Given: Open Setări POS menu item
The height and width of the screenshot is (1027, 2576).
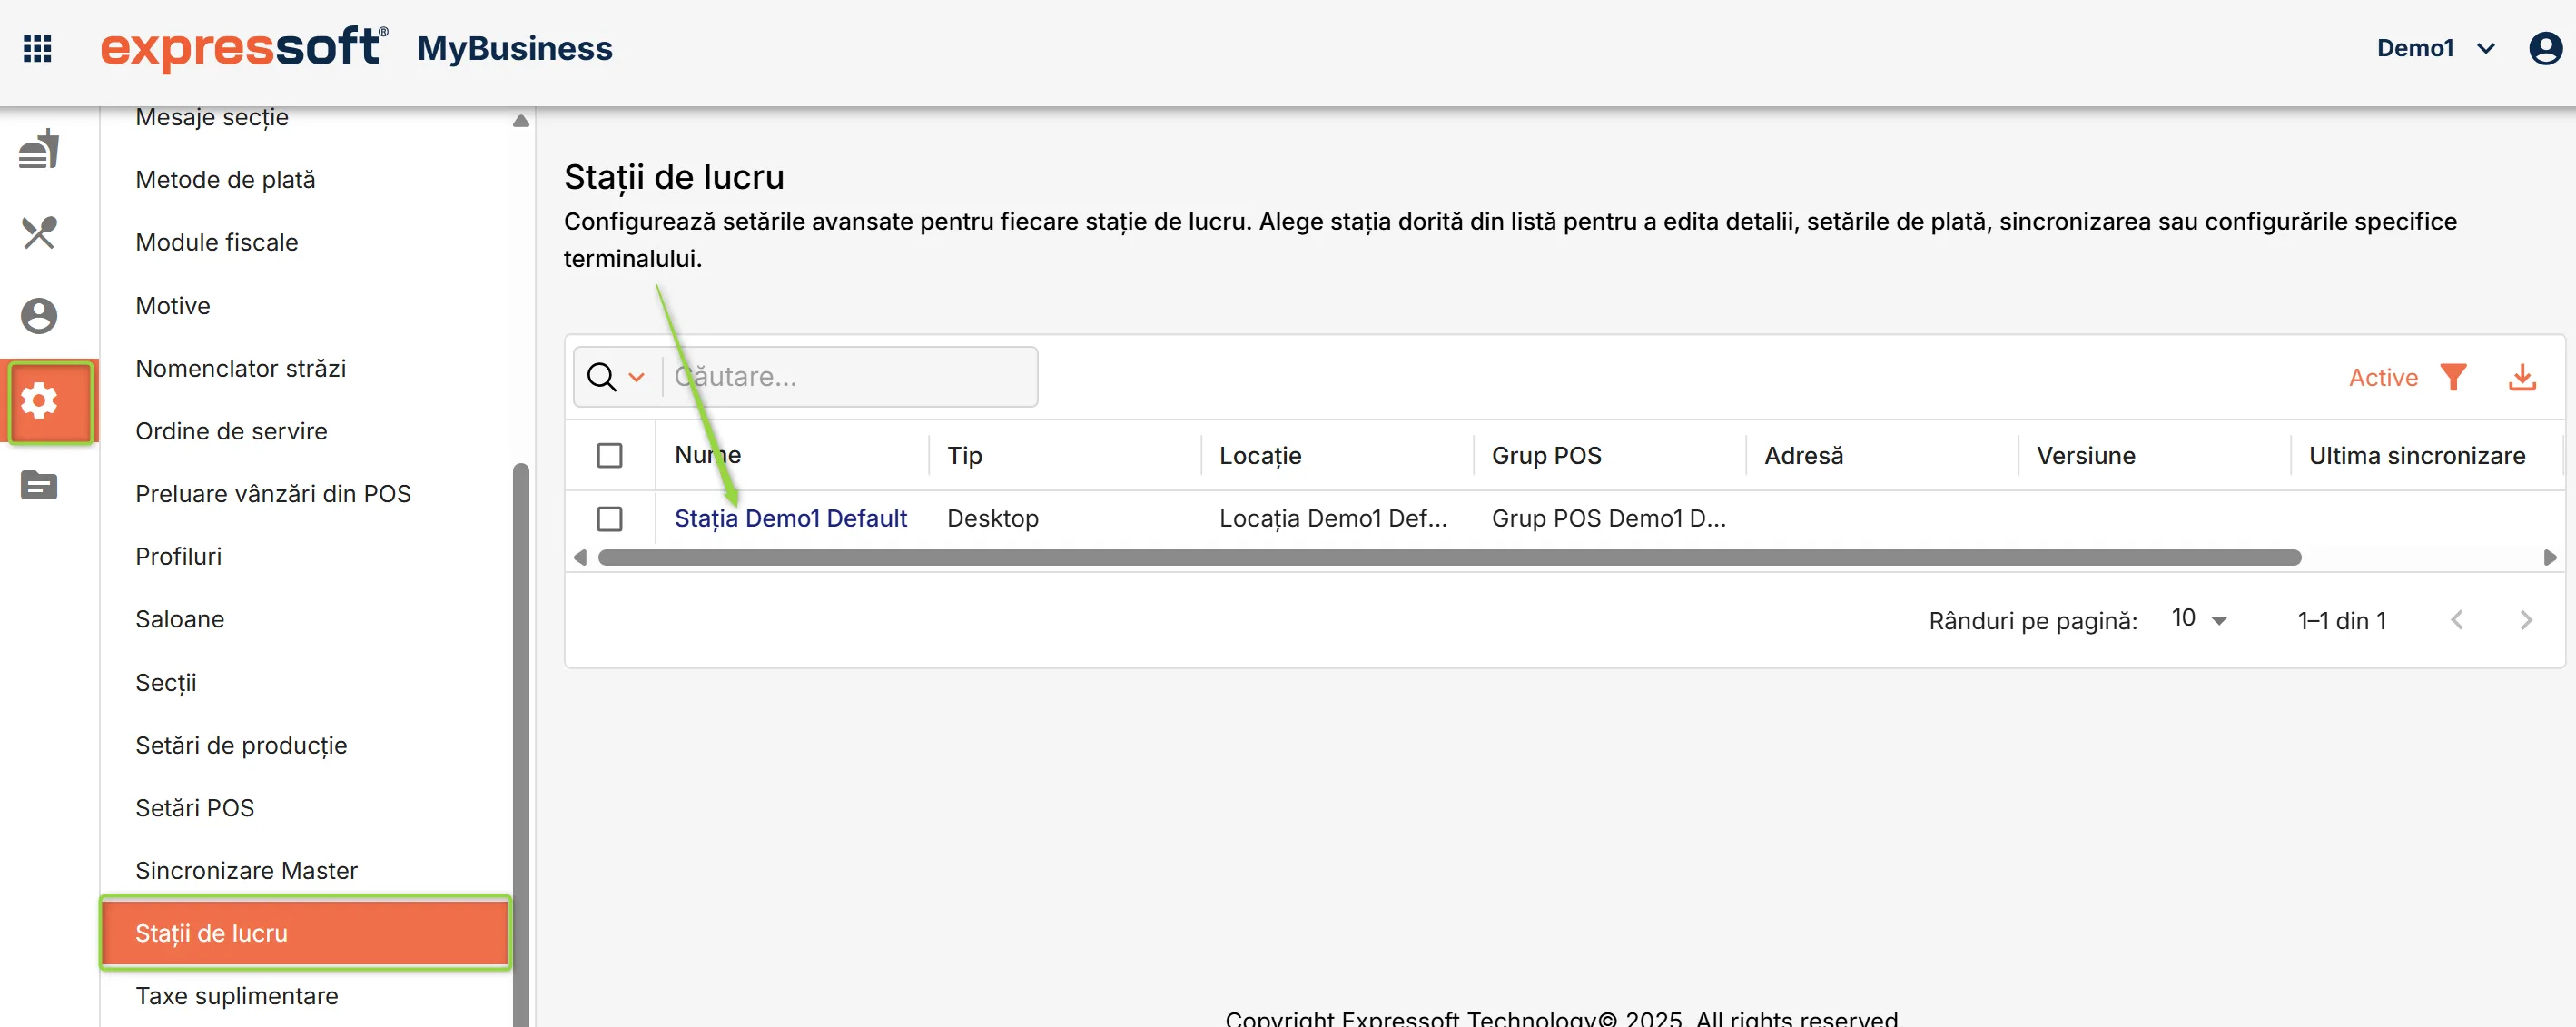Looking at the screenshot, I should click(x=194, y=807).
